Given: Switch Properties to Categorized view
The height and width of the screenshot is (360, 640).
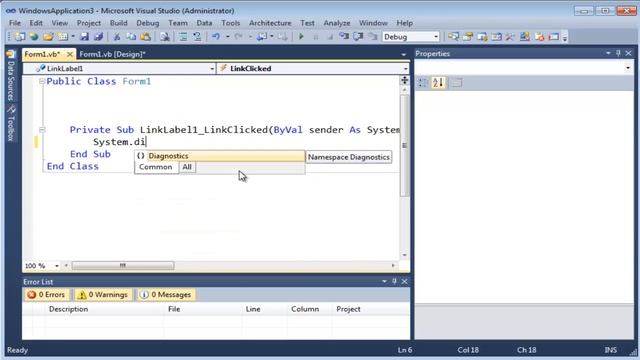Looking at the screenshot, I should click(x=423, y=83).
